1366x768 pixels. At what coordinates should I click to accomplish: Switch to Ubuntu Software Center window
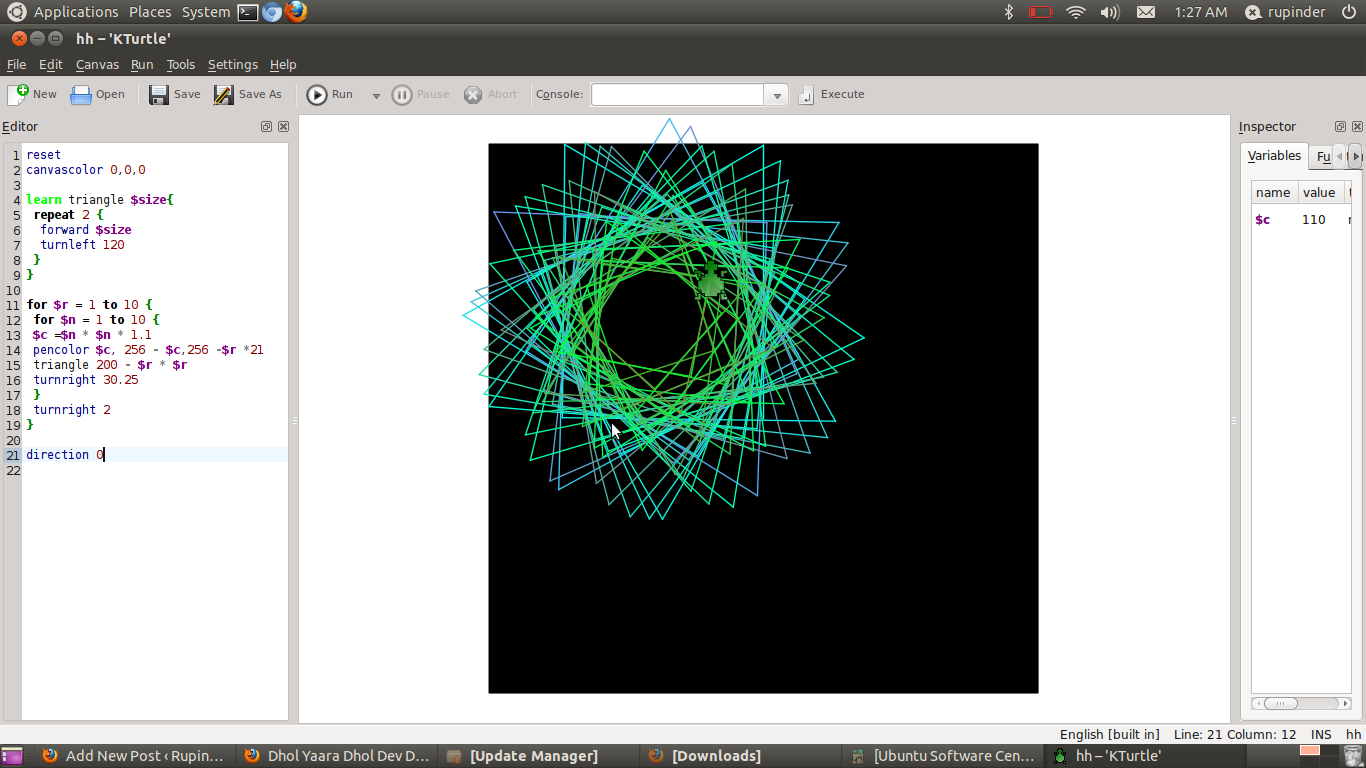tap(943, 756)
